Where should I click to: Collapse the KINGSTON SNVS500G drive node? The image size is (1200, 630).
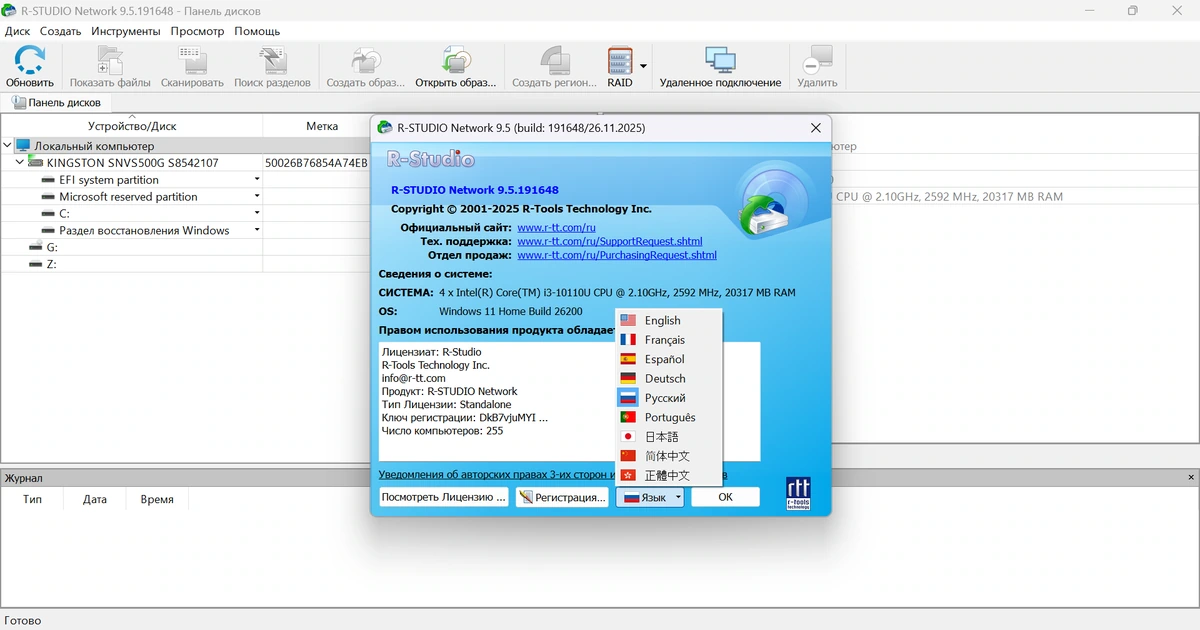20,163
